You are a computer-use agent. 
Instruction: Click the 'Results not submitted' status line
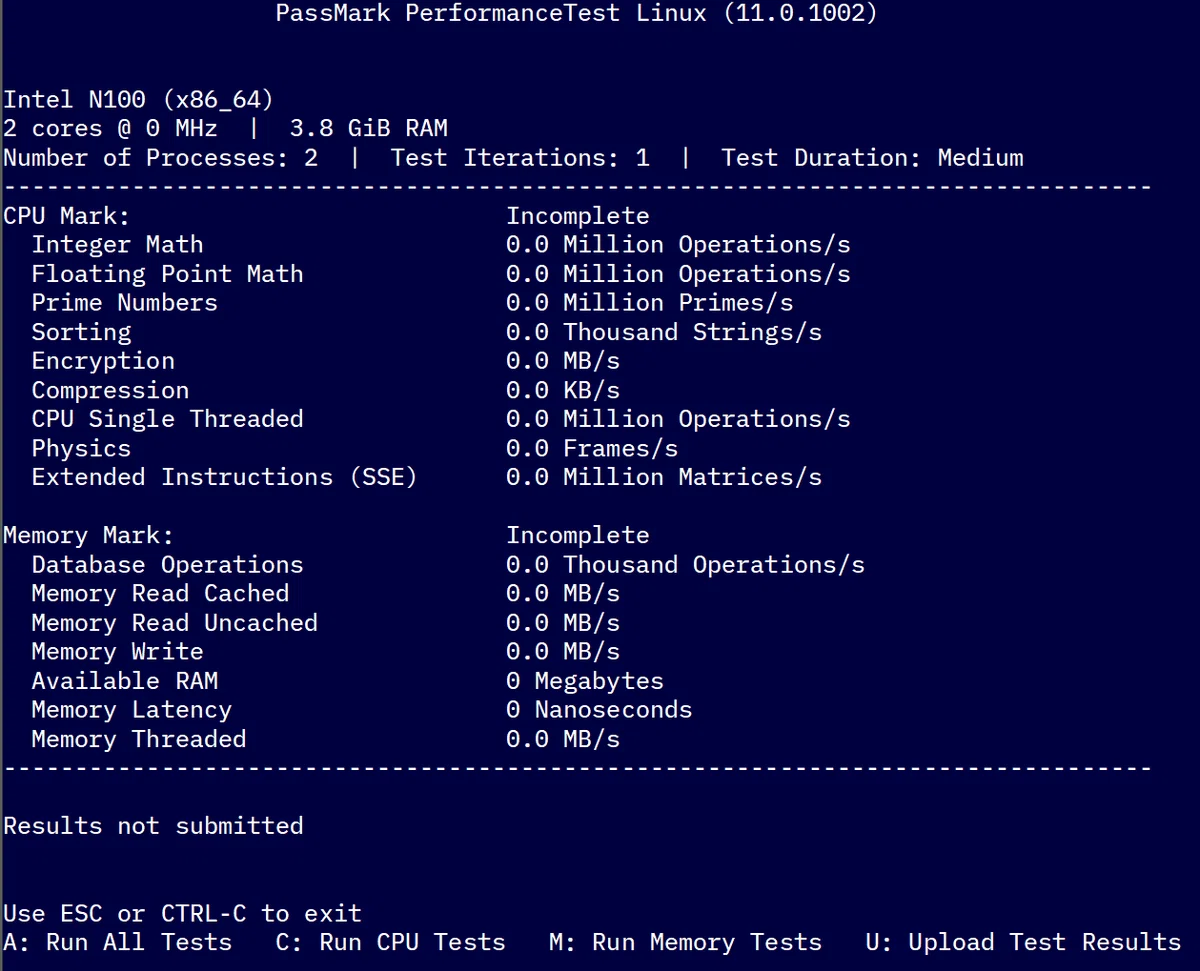tap(153, 826)
